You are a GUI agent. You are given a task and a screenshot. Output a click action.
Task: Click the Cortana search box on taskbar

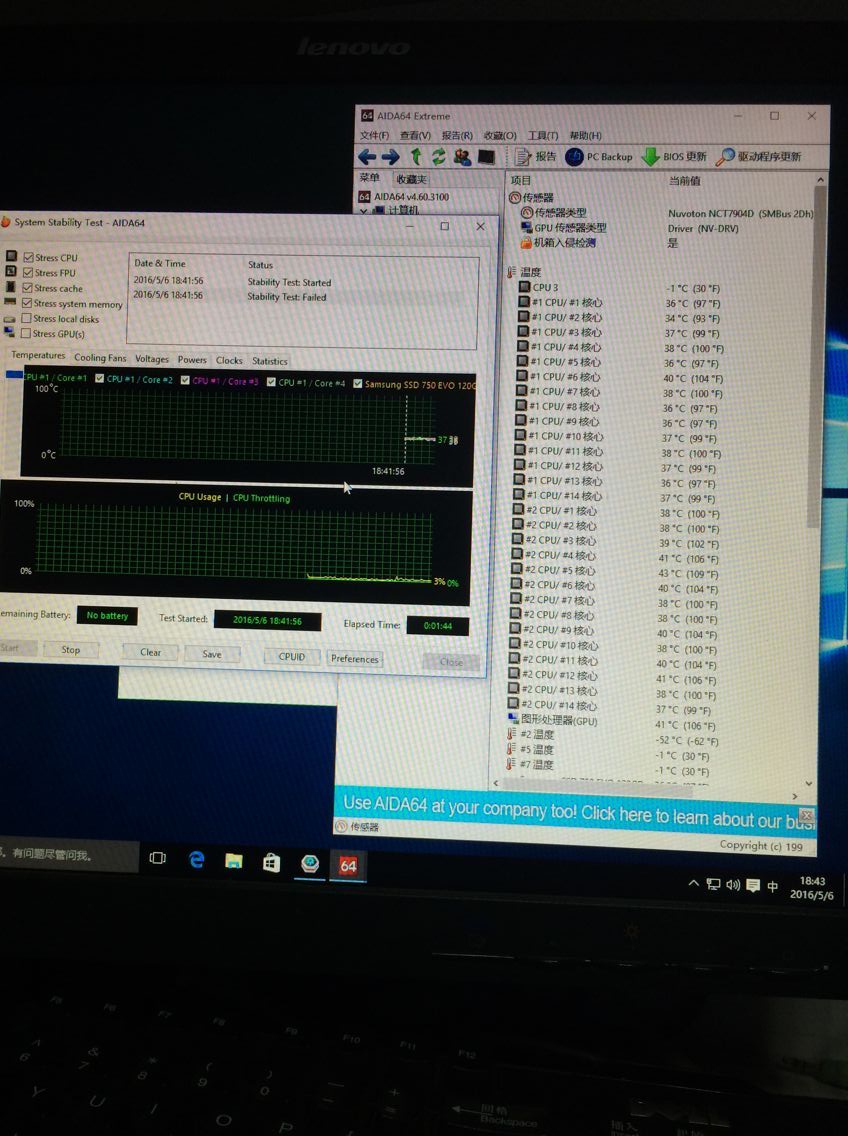pos(69,855)
